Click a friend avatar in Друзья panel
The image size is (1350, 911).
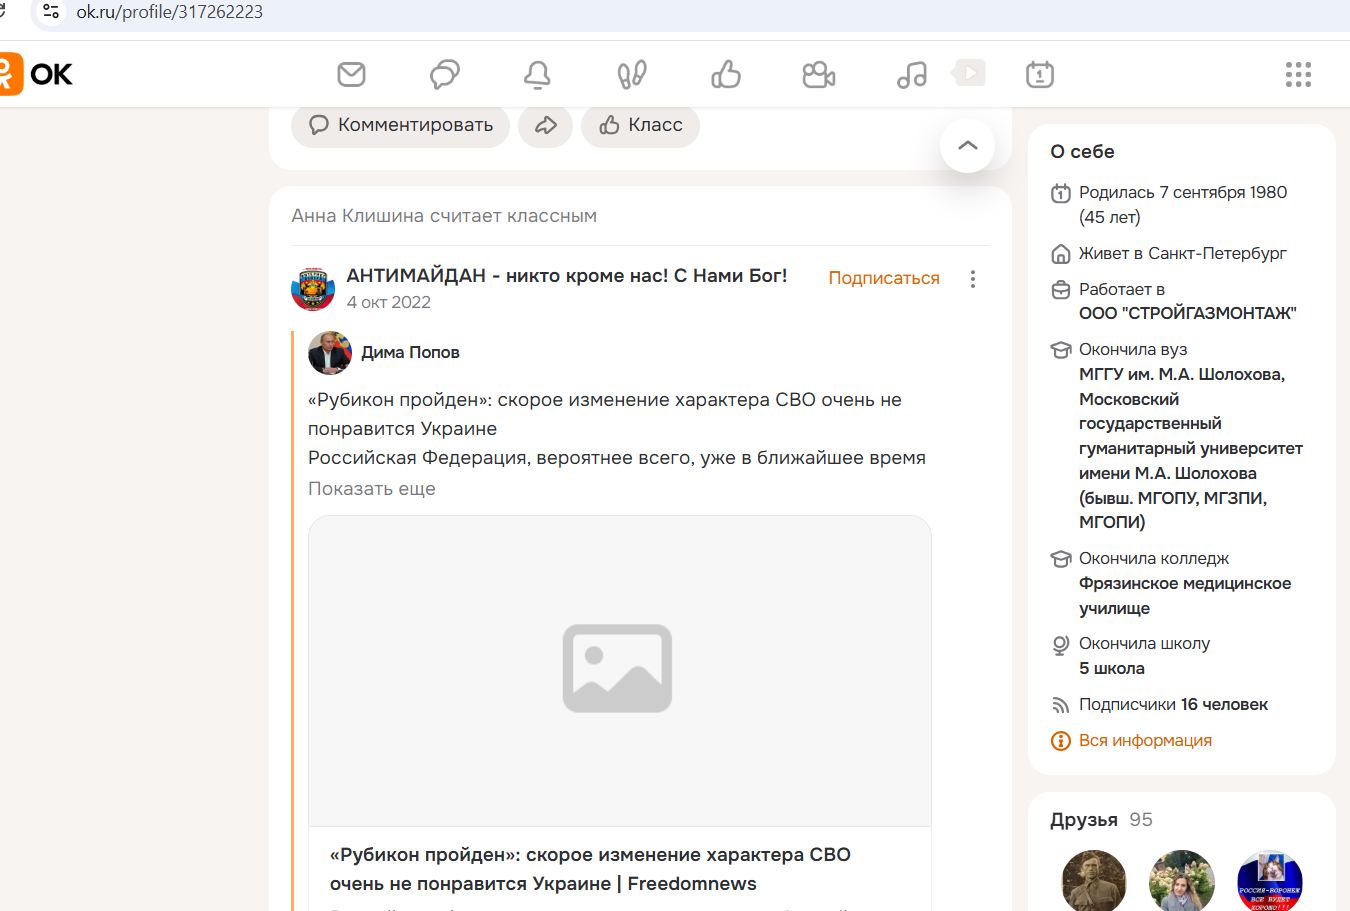[1093, 881]
